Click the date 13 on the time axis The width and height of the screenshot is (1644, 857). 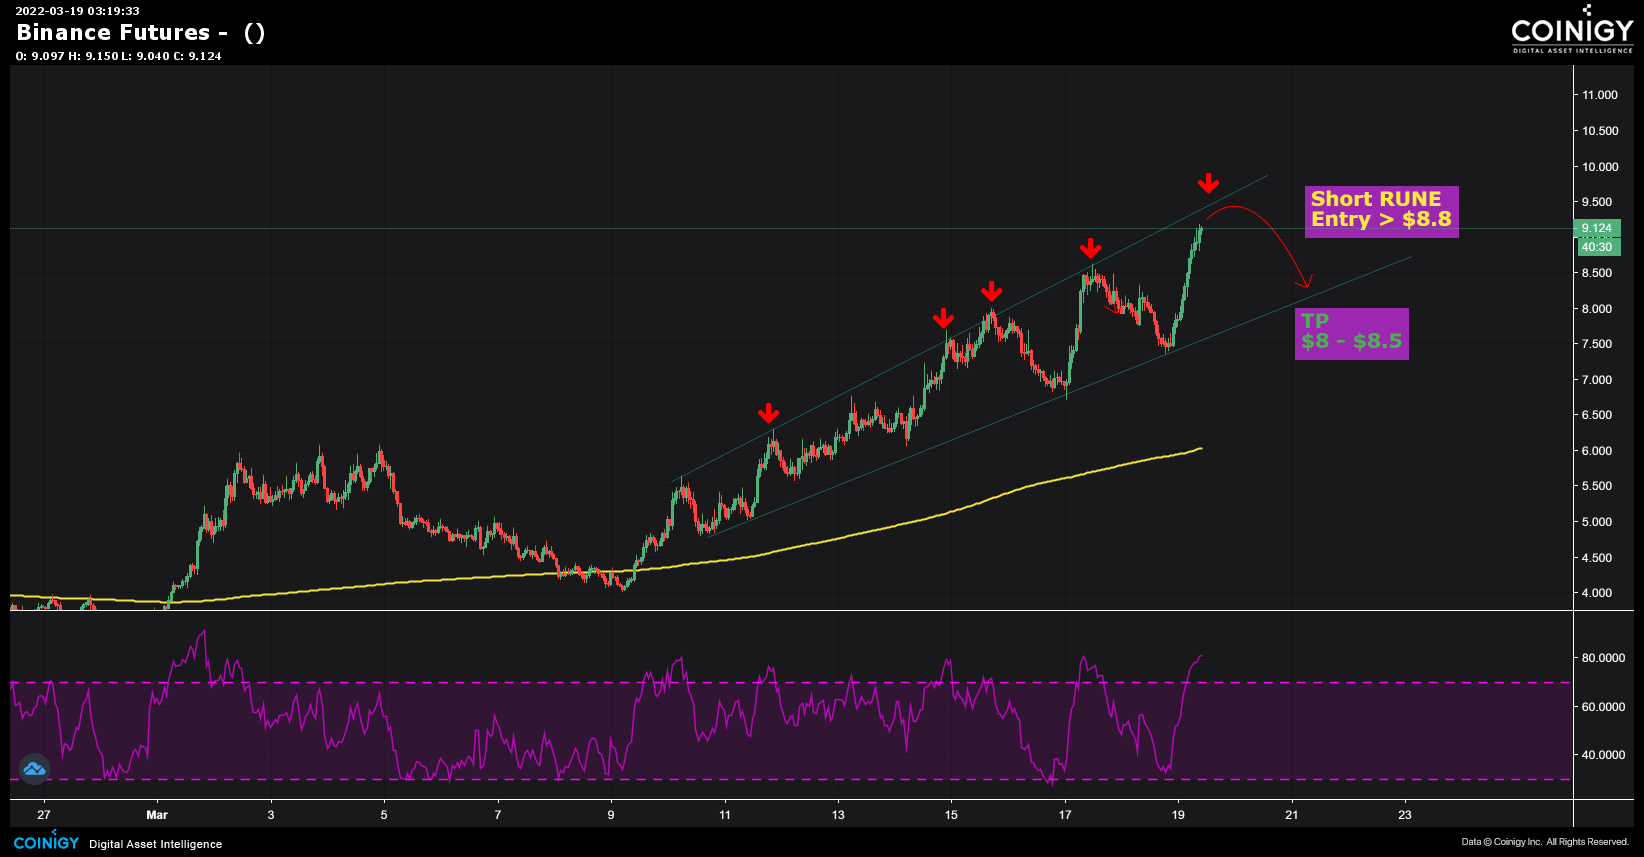coord(838,815)
